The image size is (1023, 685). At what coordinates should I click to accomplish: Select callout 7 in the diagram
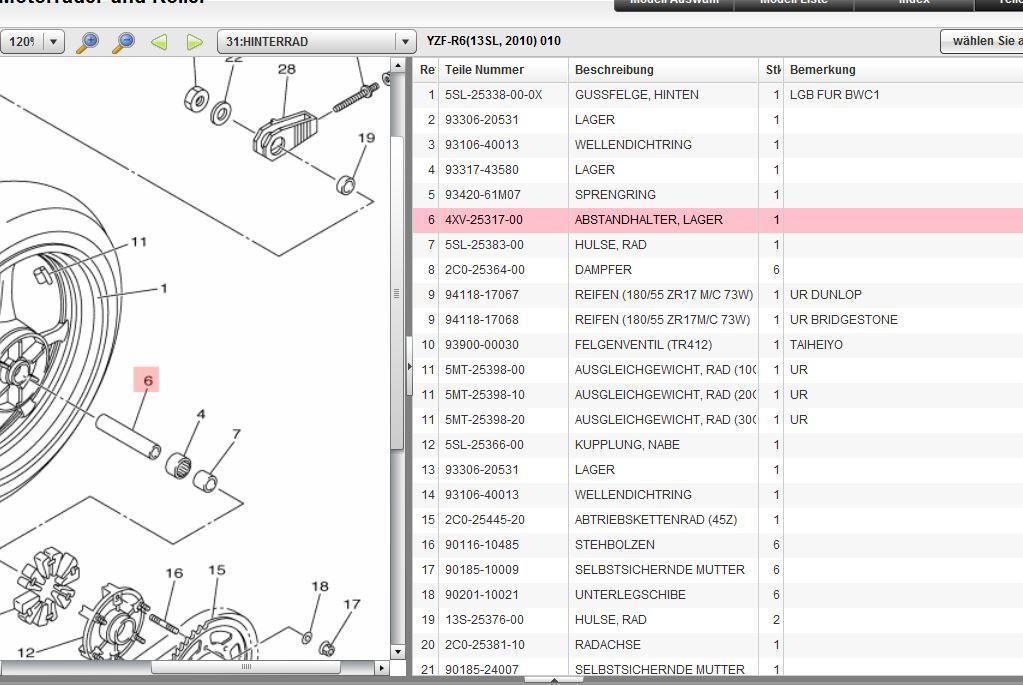point(236,434)
